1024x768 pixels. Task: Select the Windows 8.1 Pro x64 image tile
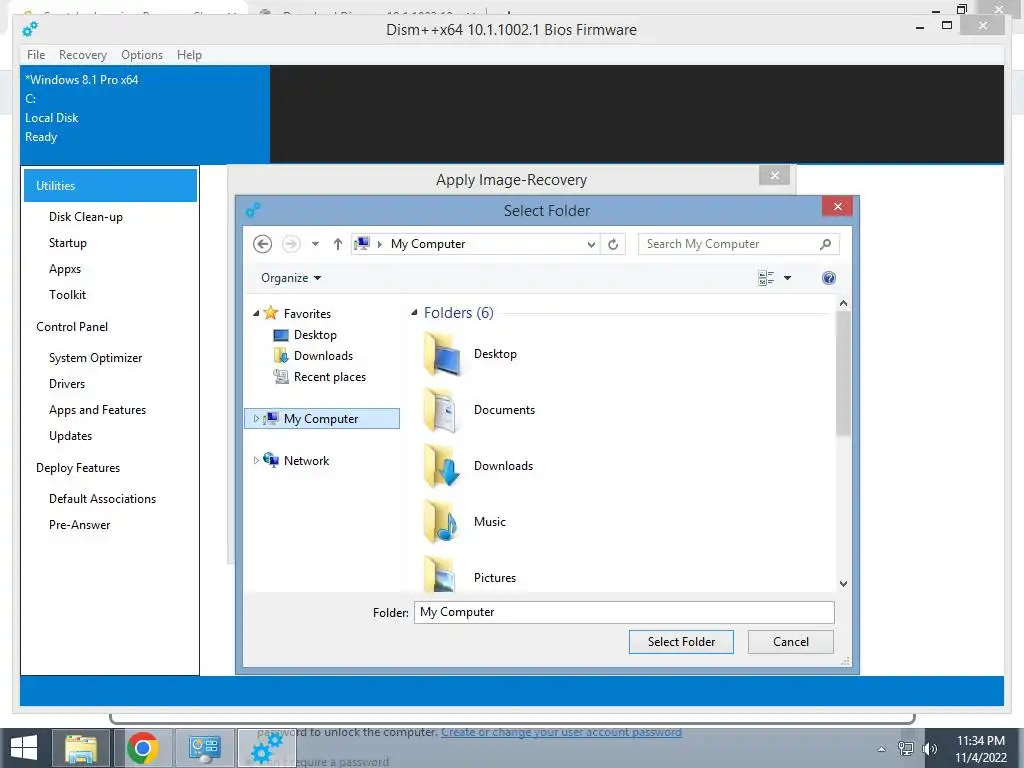(x=145, y=114)
